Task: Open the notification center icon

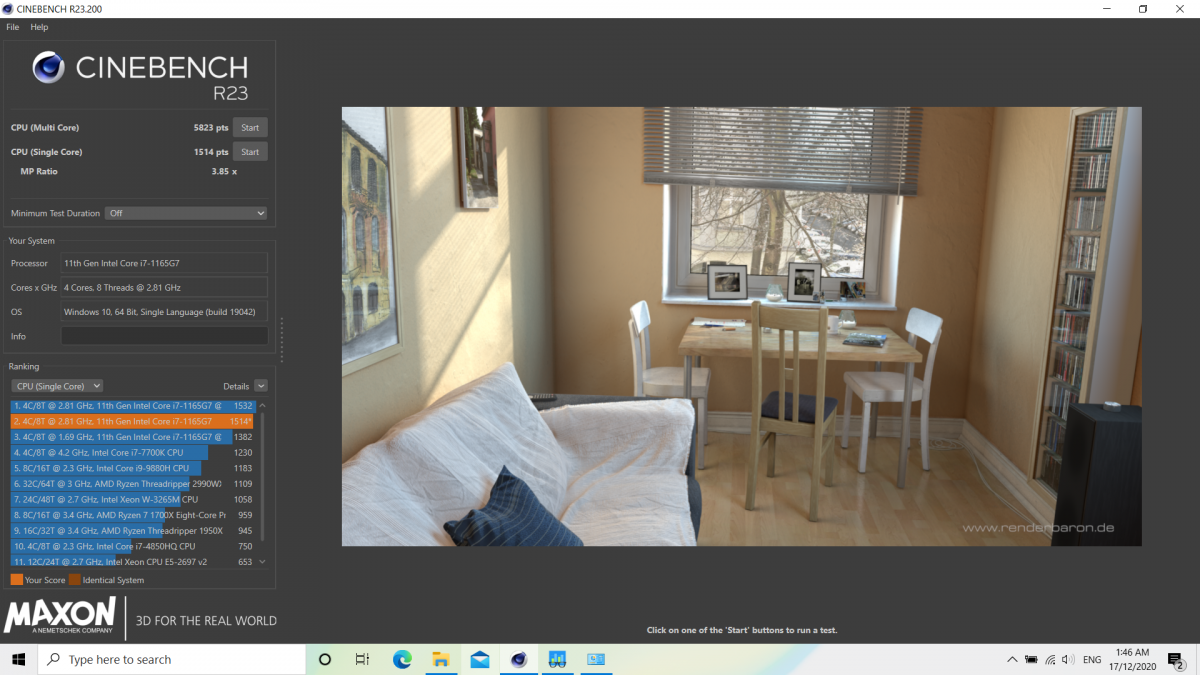Action: [x=1177, y=660]
